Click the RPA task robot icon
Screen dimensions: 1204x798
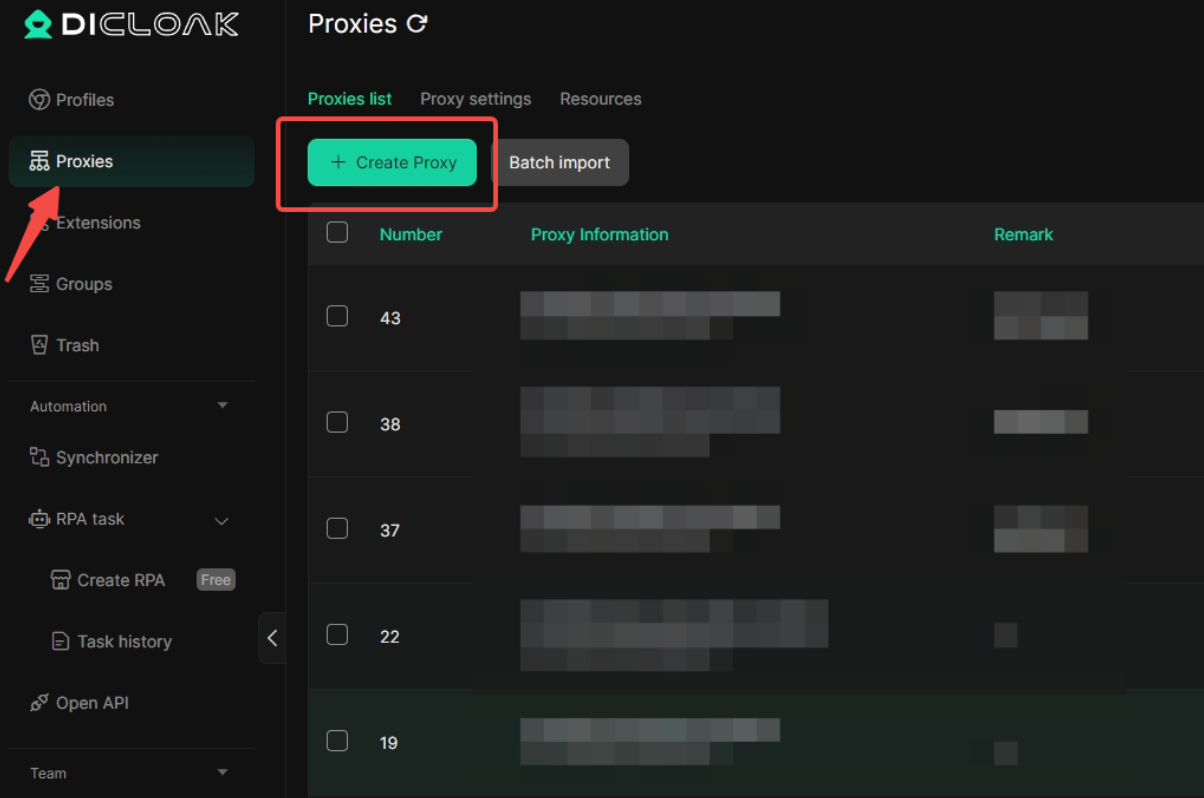click(39, 519)
